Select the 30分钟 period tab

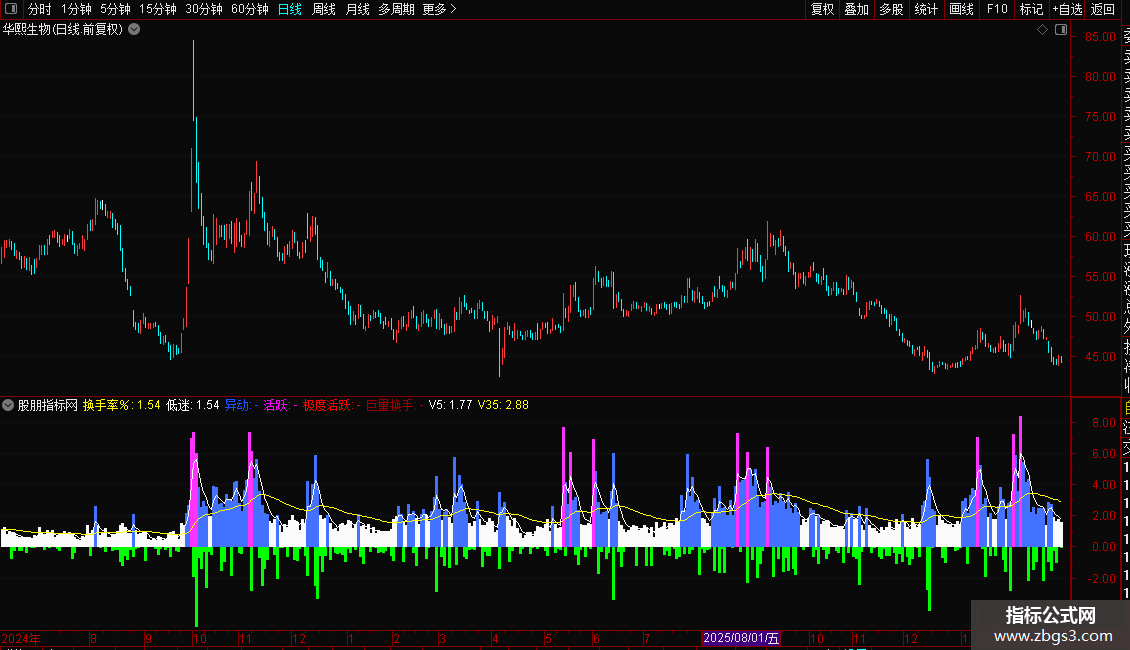coord(204,9)
